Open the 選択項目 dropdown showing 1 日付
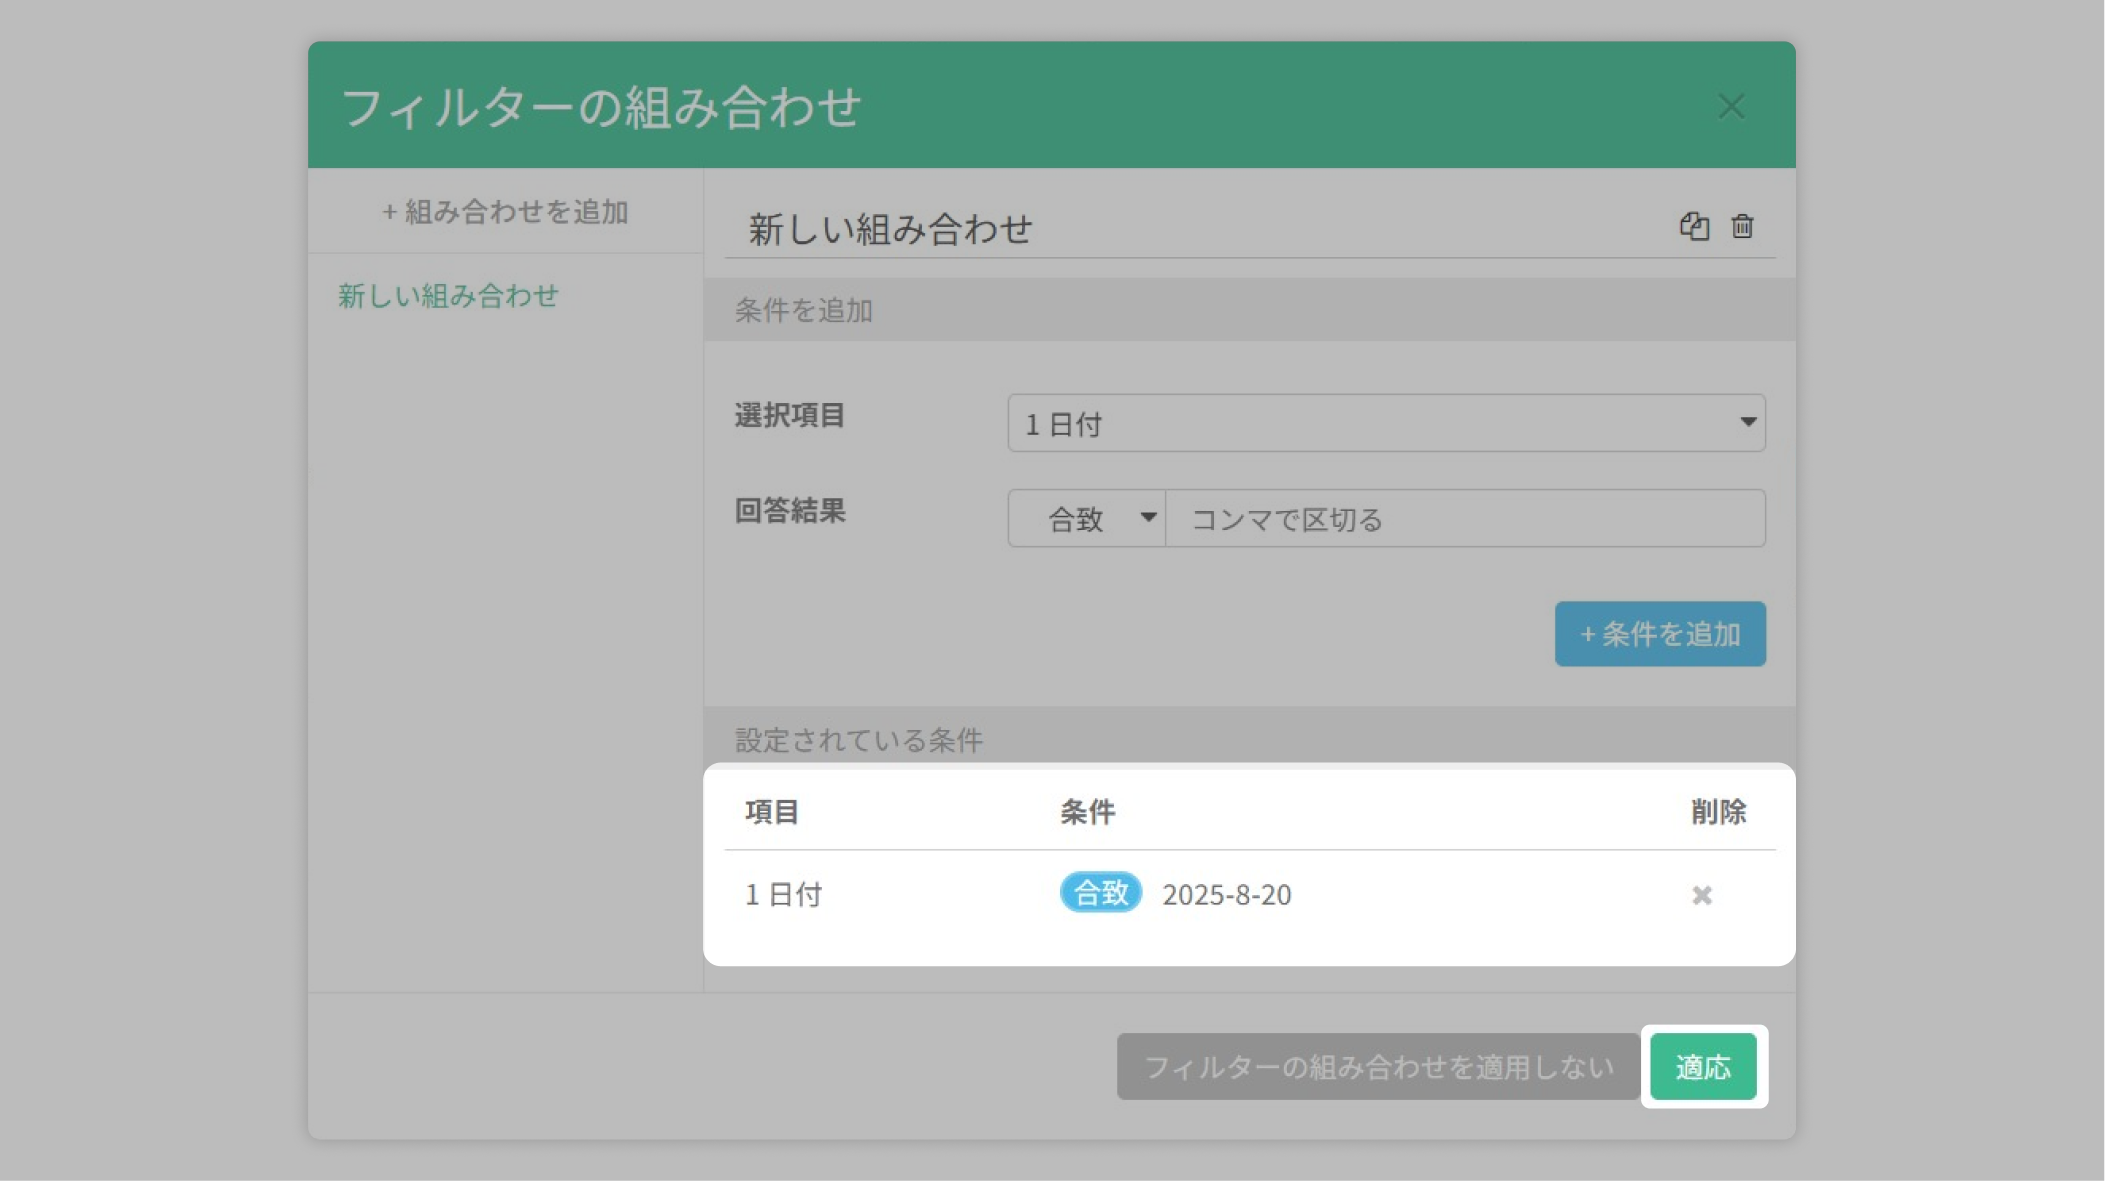 [x=1386, y=423]
